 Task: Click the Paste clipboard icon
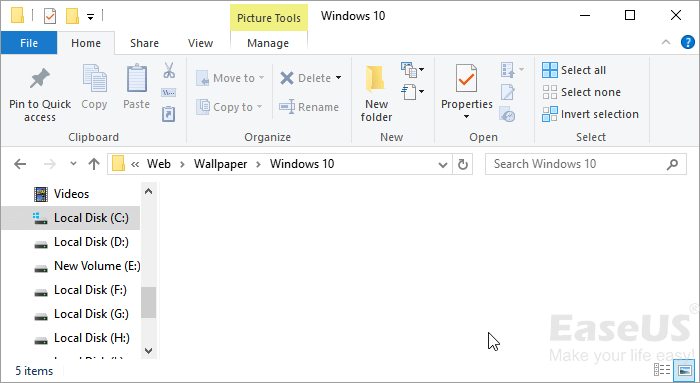[x=137, y=78]
